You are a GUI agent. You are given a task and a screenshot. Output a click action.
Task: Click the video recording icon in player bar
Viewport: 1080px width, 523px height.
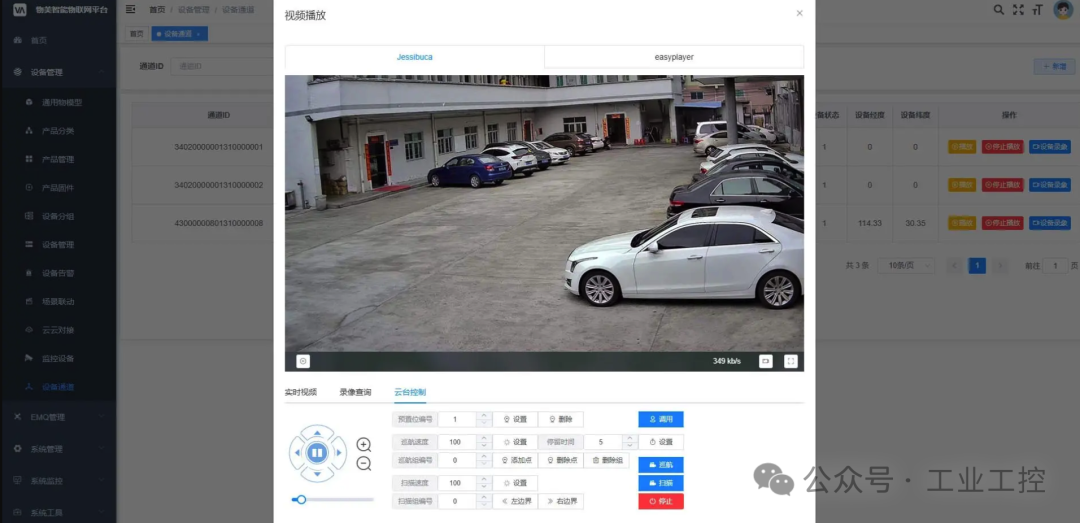(765, 361)
